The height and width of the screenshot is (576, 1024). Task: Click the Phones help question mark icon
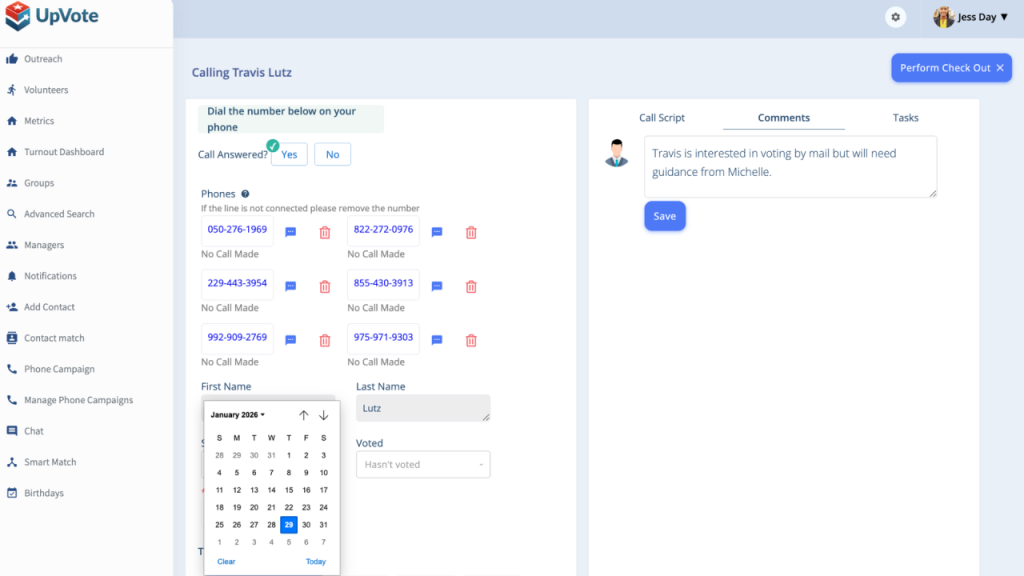(245, 194)
